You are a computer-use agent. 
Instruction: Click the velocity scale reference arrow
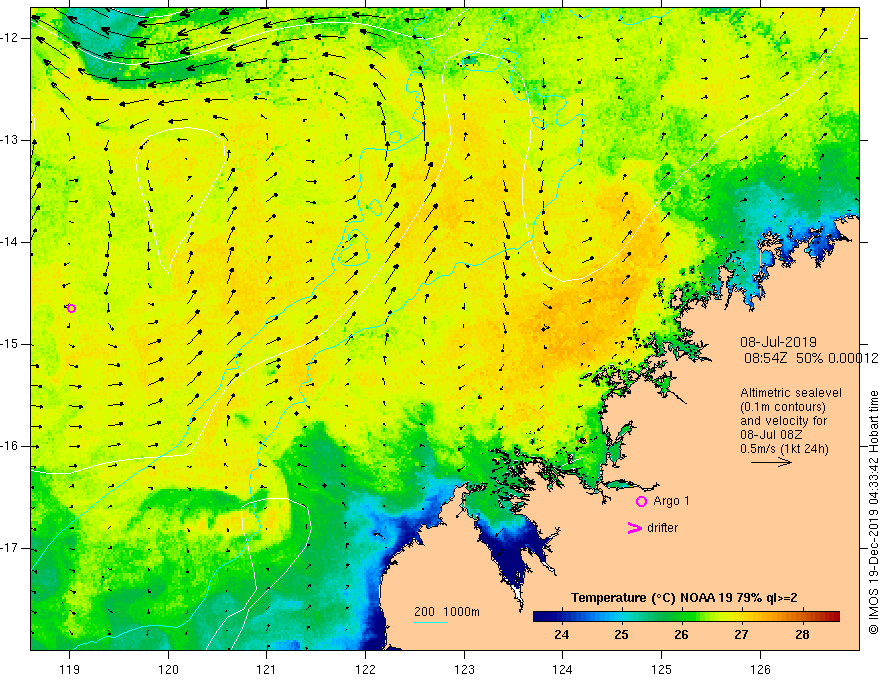click(x=771, y=462)
